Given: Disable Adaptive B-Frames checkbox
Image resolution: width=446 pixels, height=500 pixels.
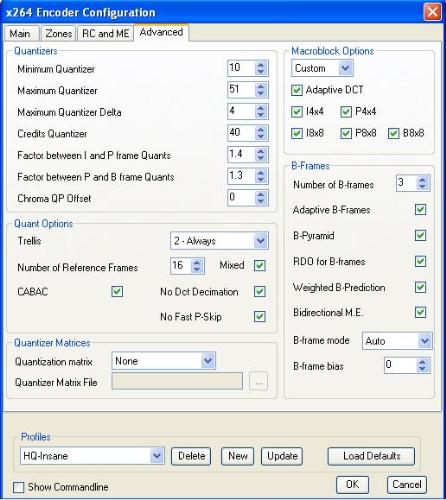Looking at the screenshot, I should click(x=420, y=210).
